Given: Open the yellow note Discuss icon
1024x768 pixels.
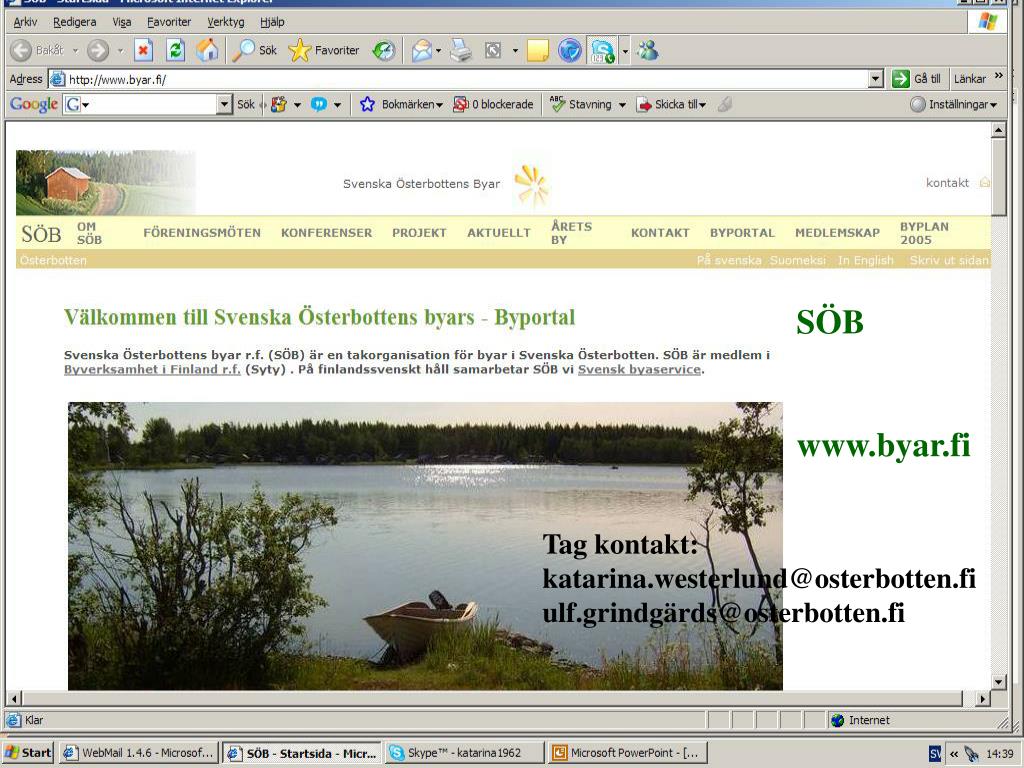Looking at the screenshot, I should [x=537, y=50].
